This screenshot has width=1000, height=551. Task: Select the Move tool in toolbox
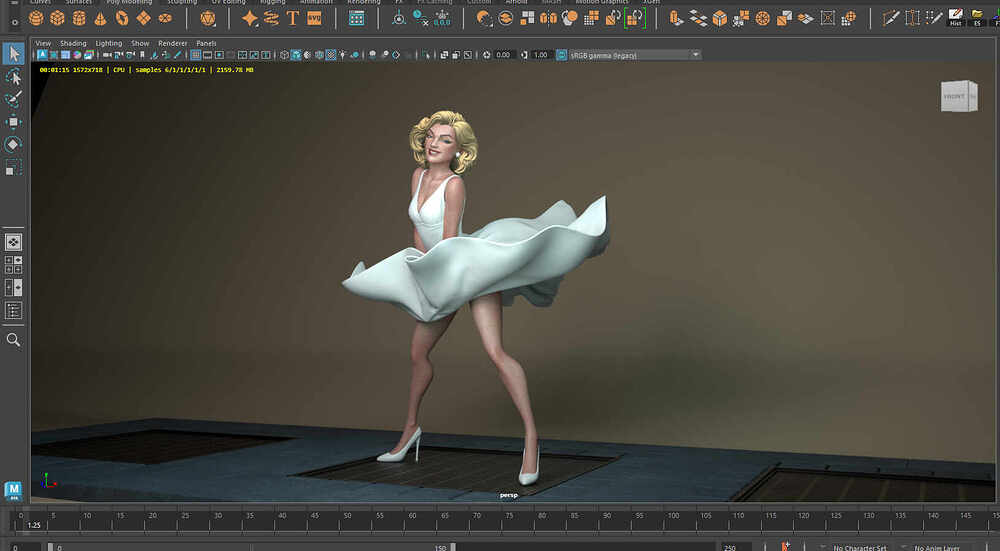coord(13,122)
